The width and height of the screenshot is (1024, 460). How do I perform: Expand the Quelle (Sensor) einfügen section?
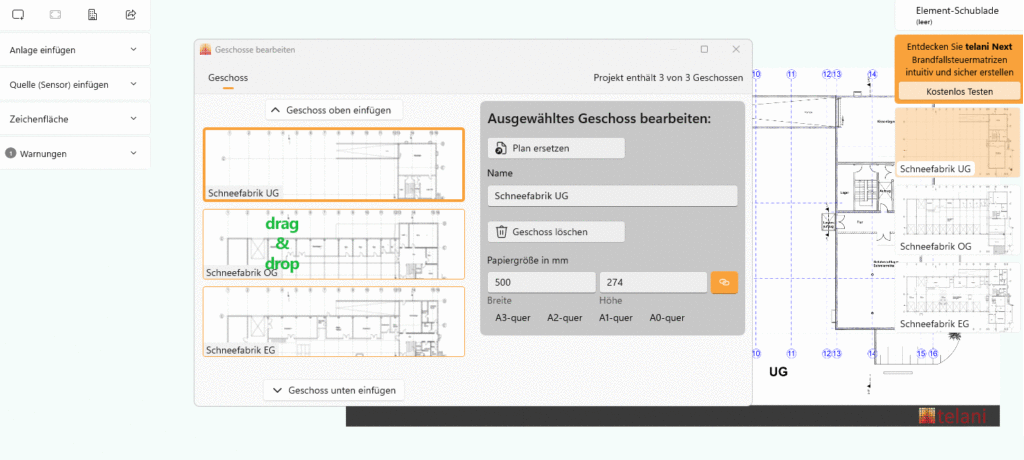tap(75, 84)
